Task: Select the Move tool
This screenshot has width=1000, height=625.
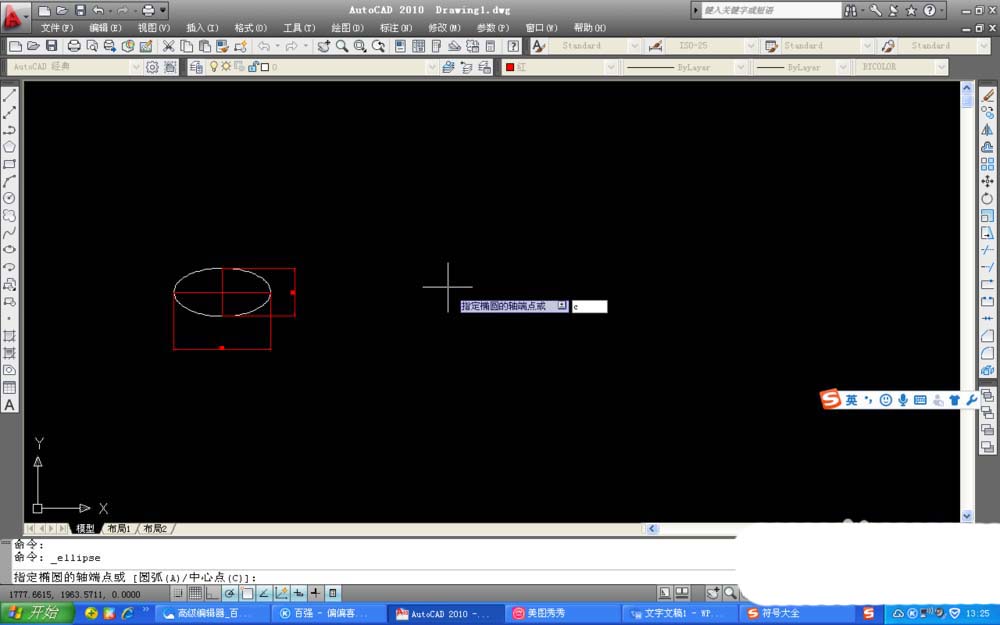Action: click(x=987, y=181)
